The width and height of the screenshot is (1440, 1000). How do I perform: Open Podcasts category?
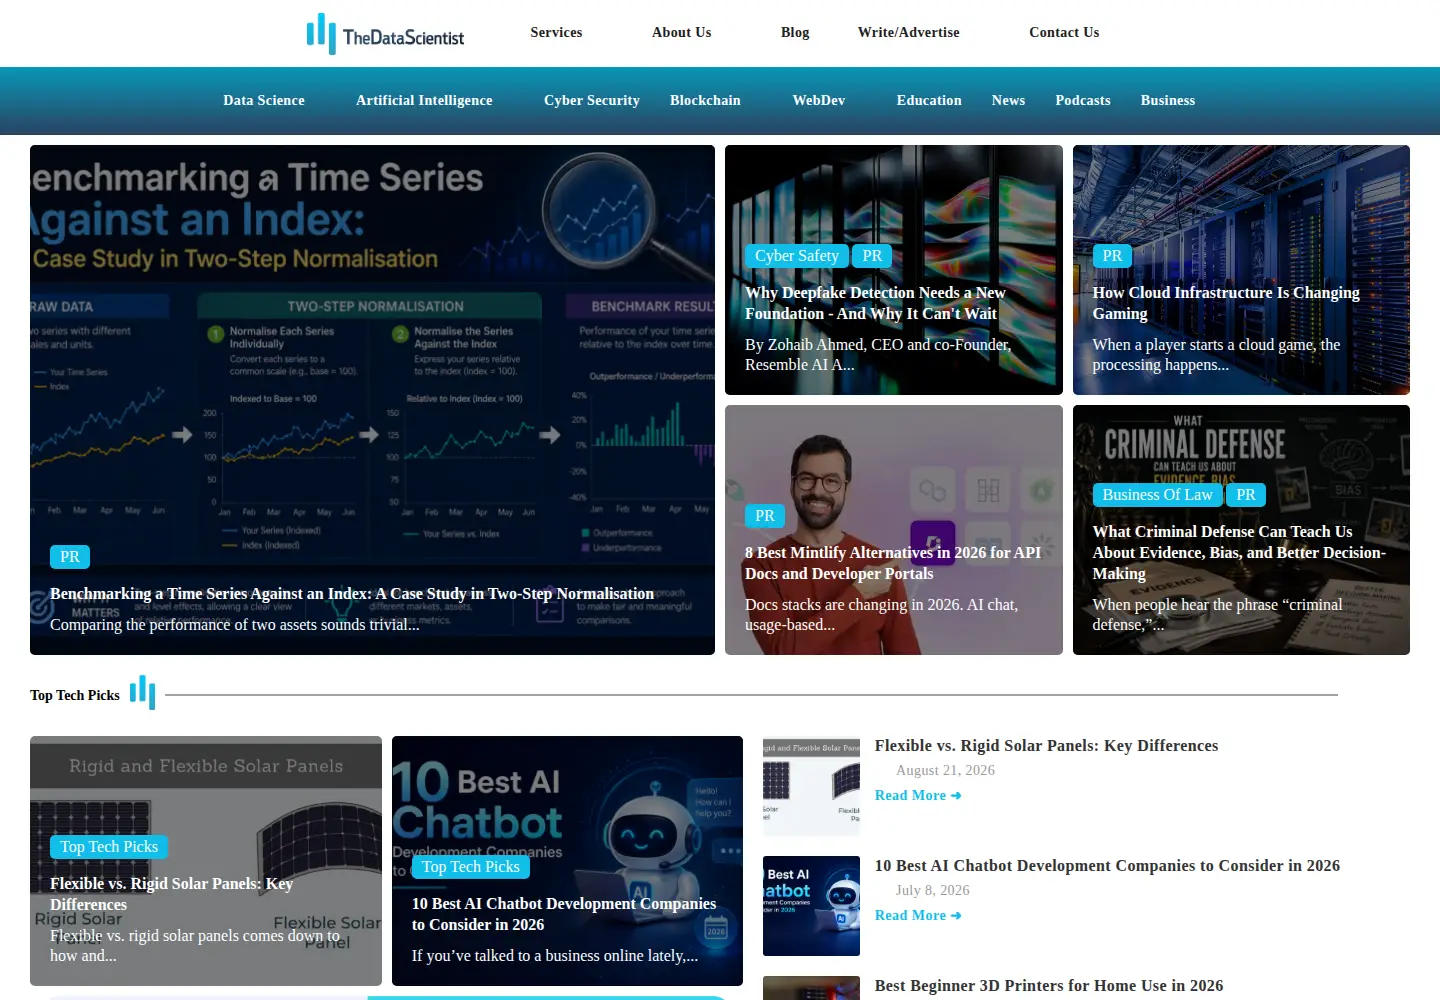[x=1083, y=101]
